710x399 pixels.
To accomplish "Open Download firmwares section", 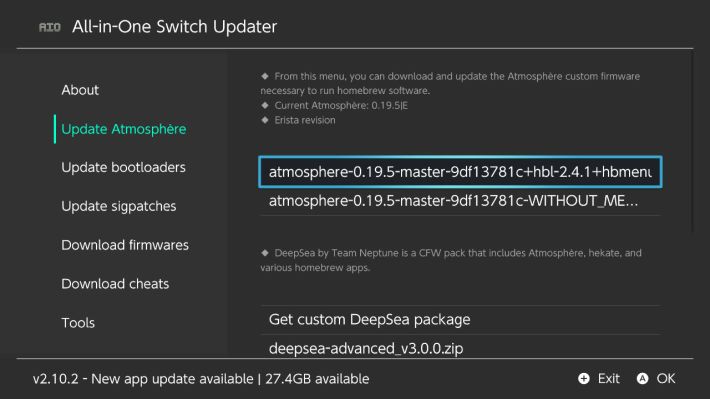I will pyautogui.click(x=125, y=245).
